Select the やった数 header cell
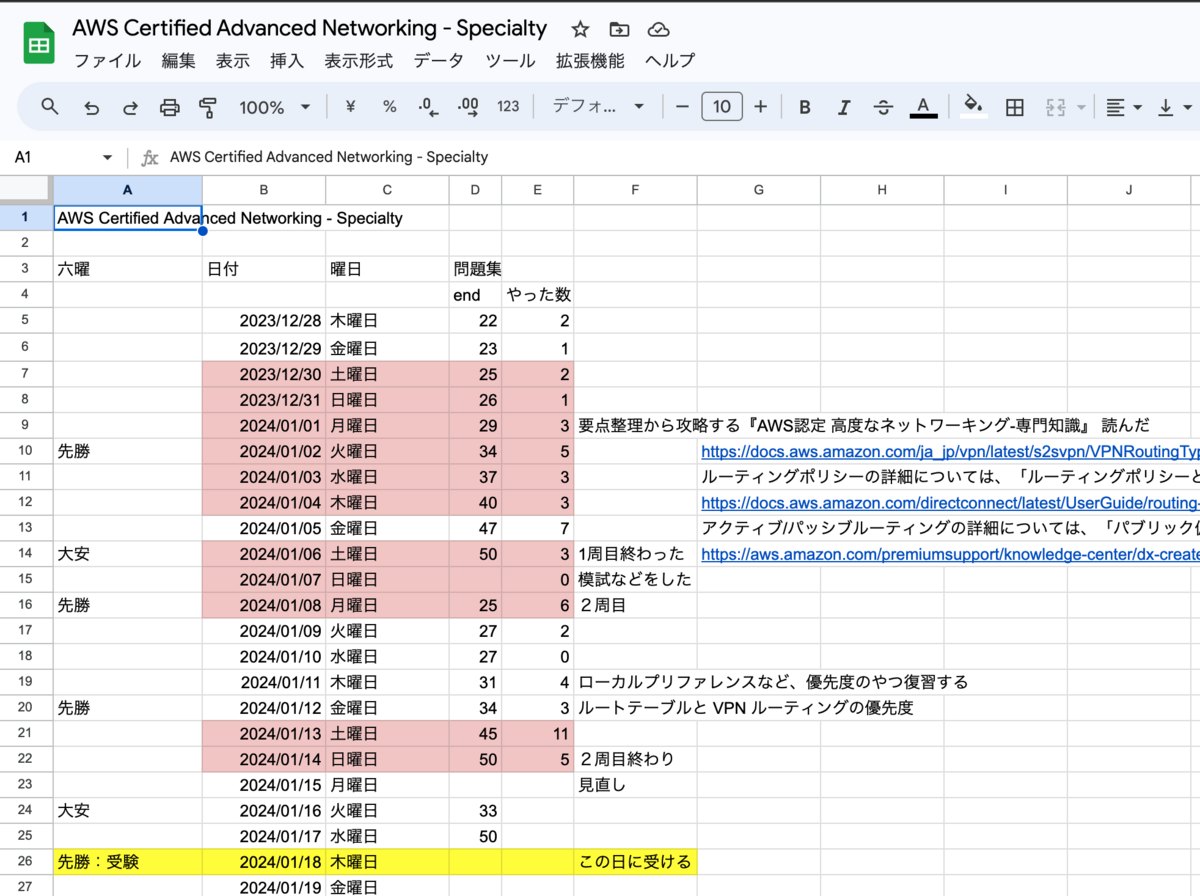 538,295
